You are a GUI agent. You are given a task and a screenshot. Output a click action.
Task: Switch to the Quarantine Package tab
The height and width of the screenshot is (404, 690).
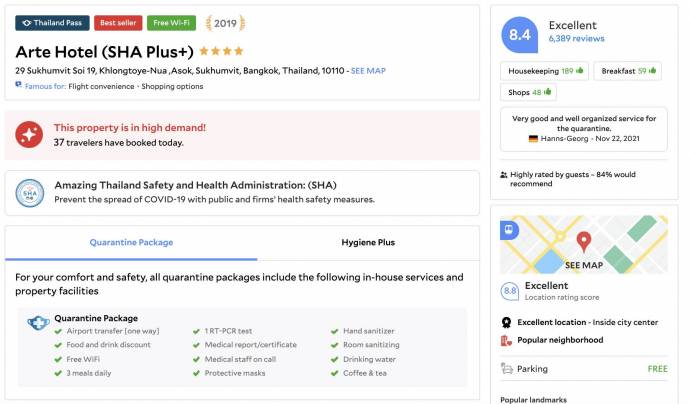coord(131,242)
